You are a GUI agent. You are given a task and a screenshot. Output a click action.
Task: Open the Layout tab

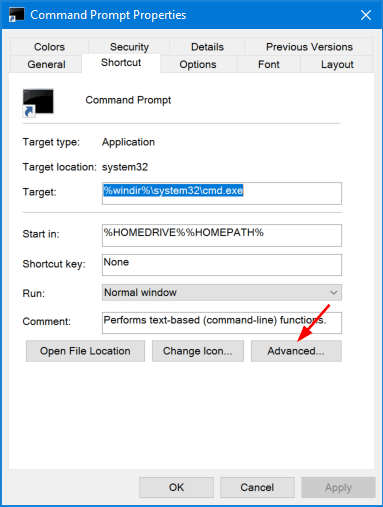337,64
